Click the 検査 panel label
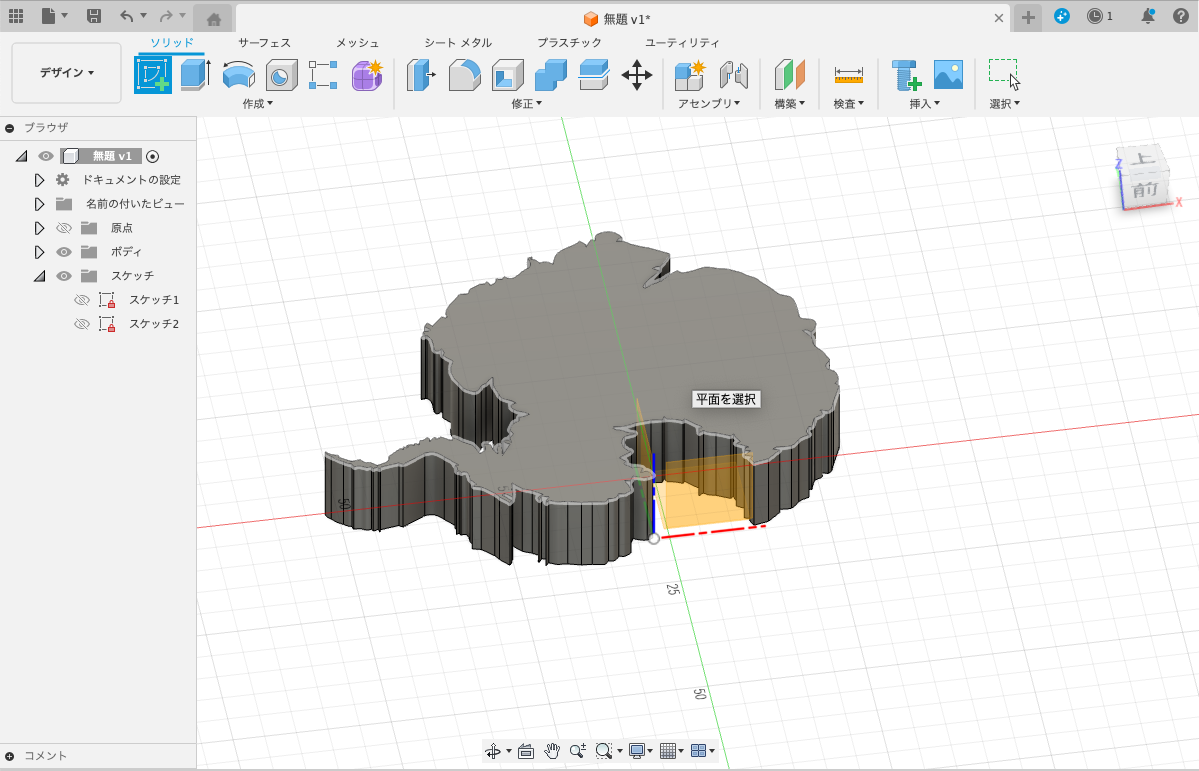The width and height of the screenshot is (1199, 771). point(848,104)
